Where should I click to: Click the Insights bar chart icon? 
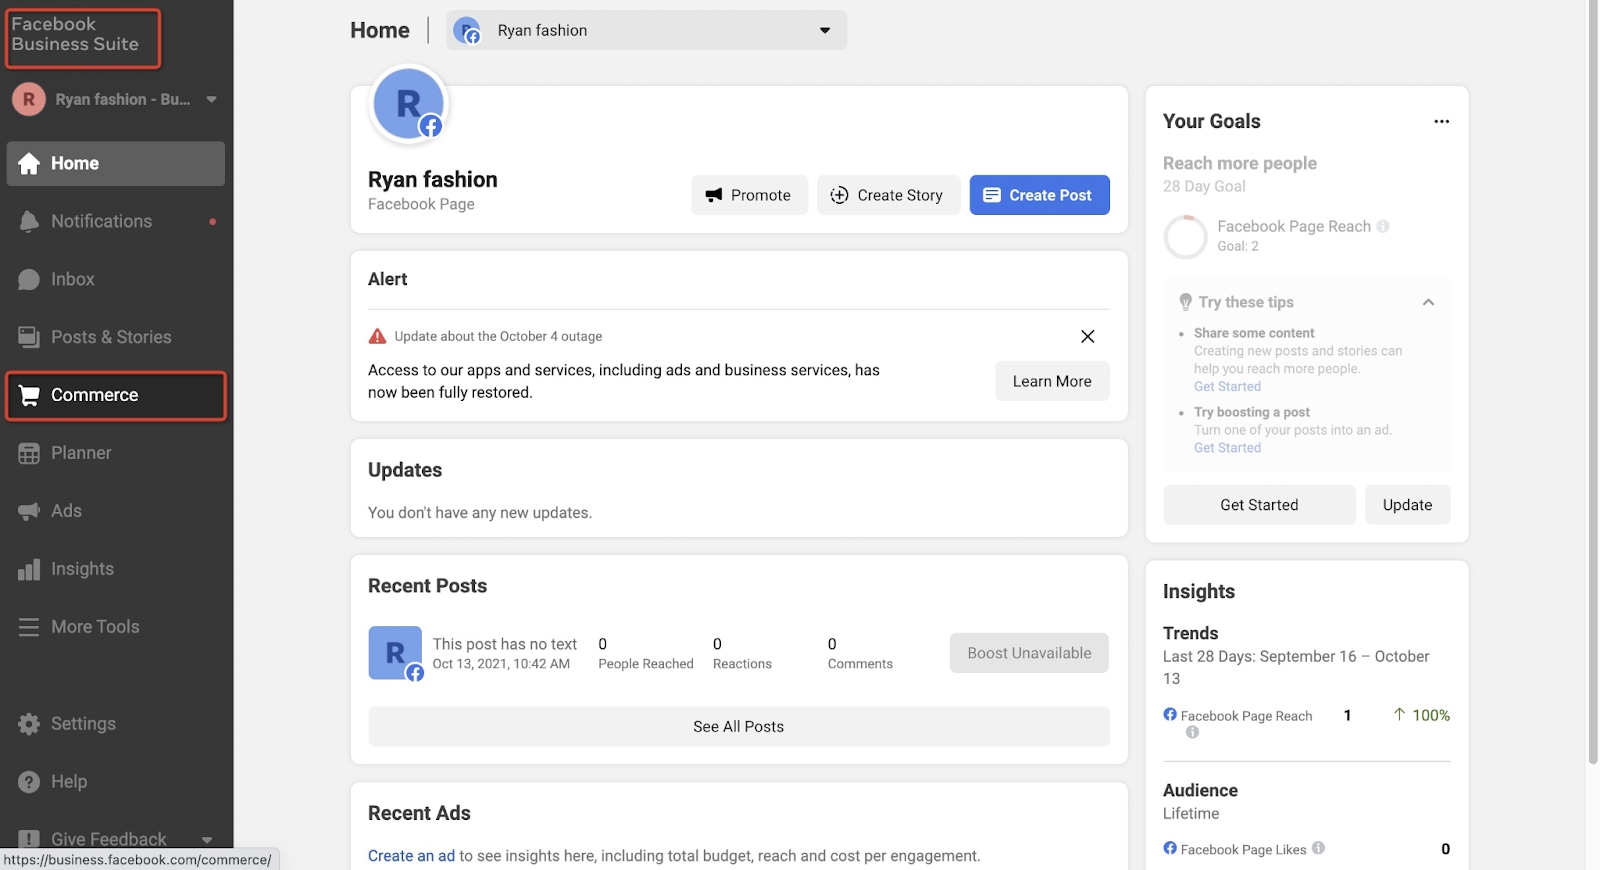29,570
